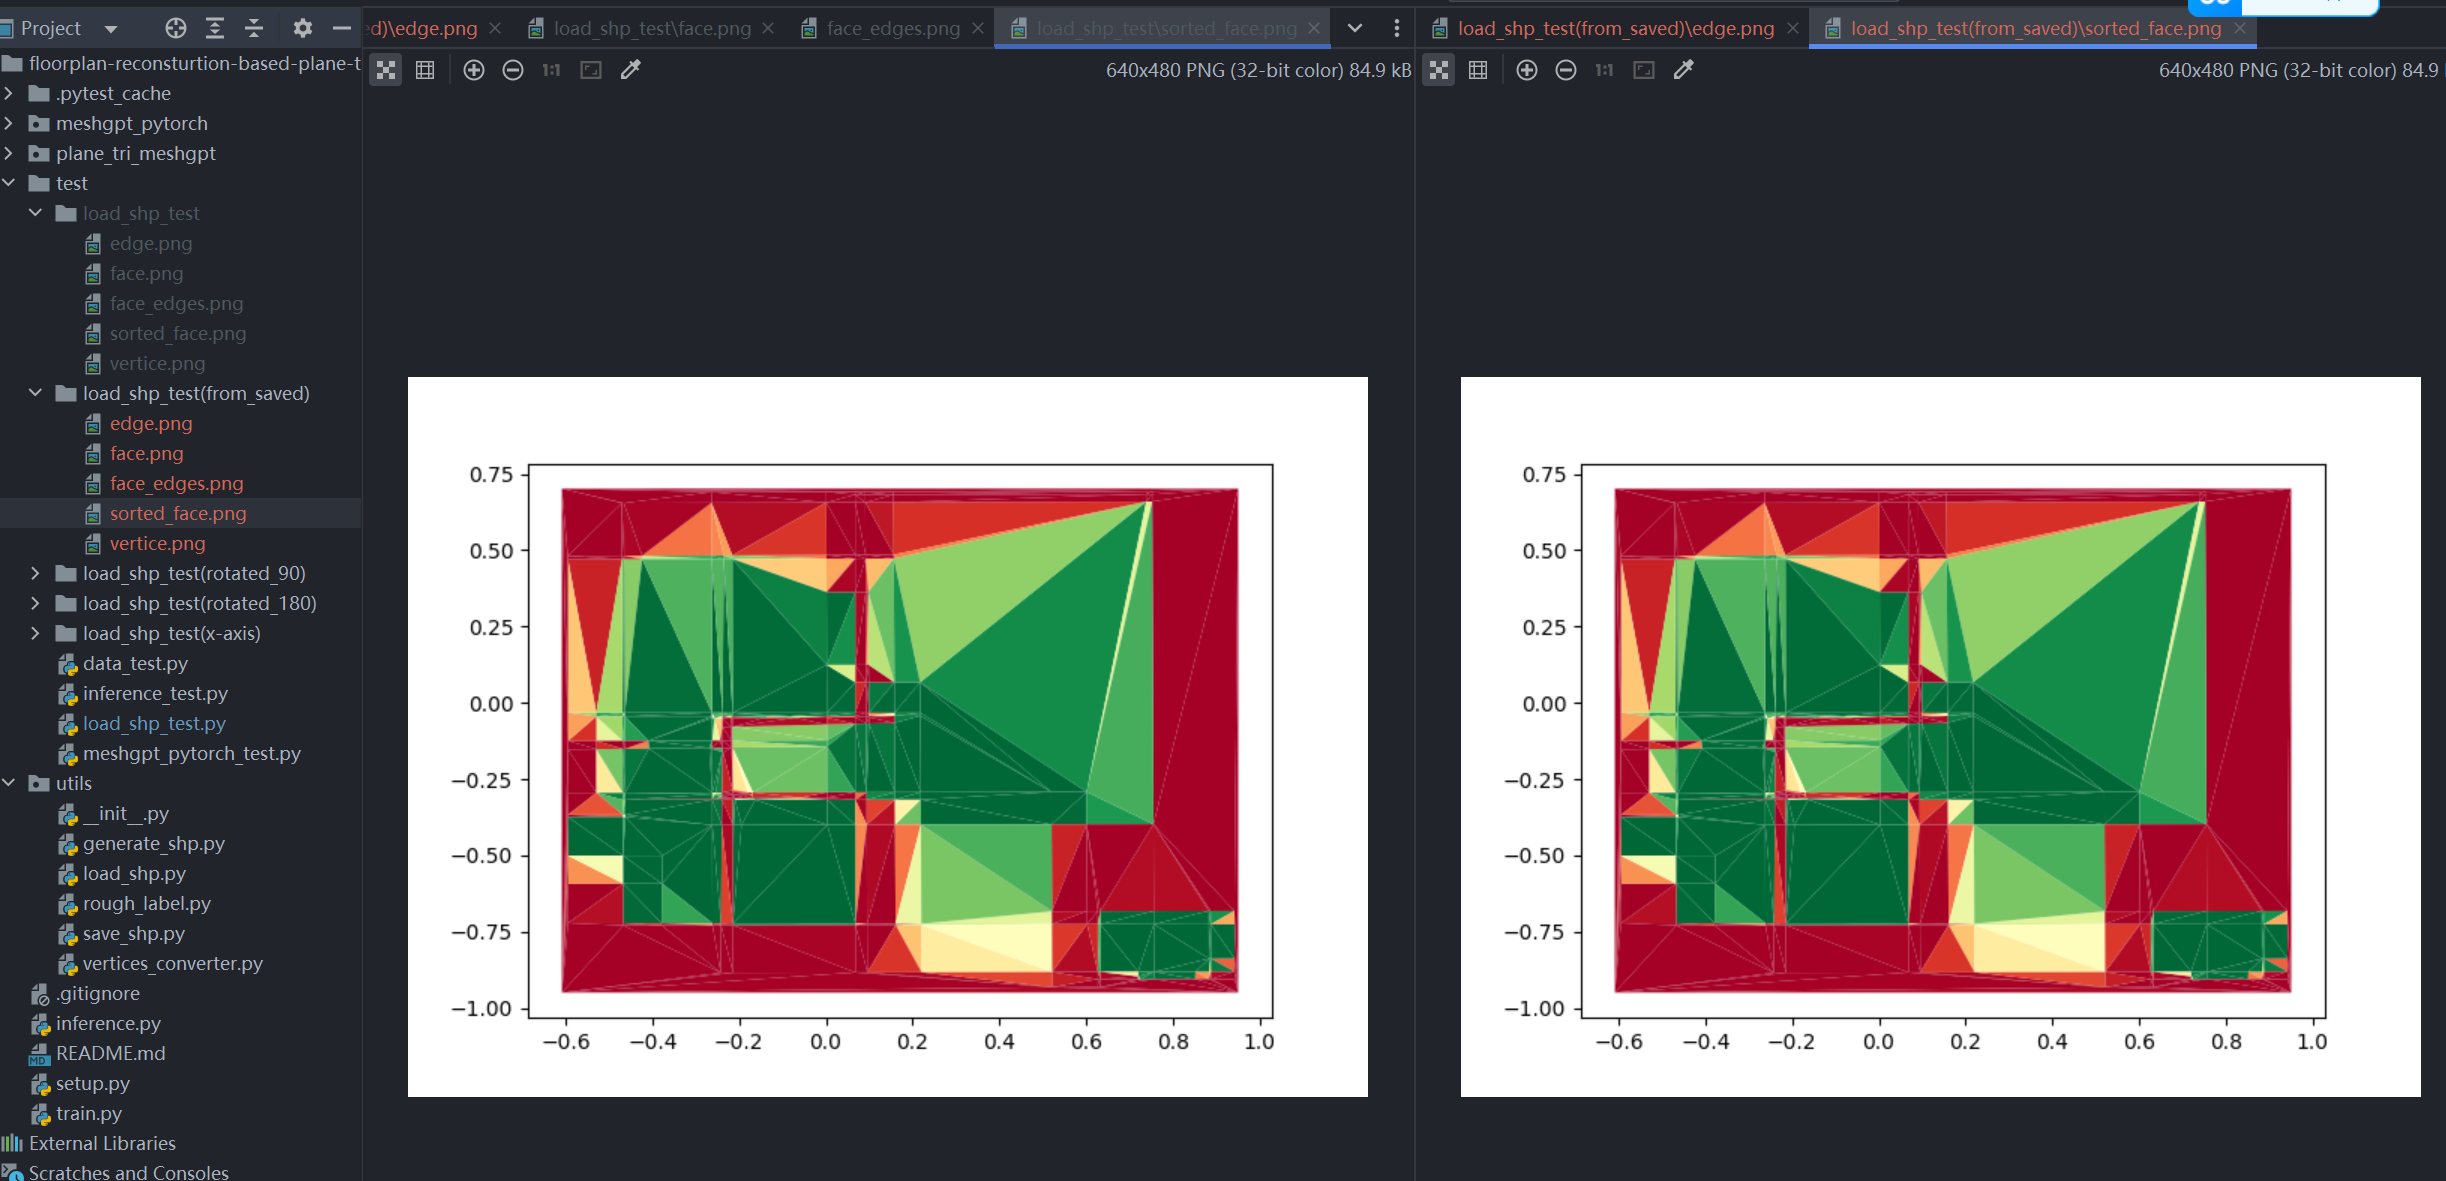This screenshot has width=2446, height=1181.
Task: Expand the load_shp_test(rotated_180) folder
Action: [x=34, y=602]
